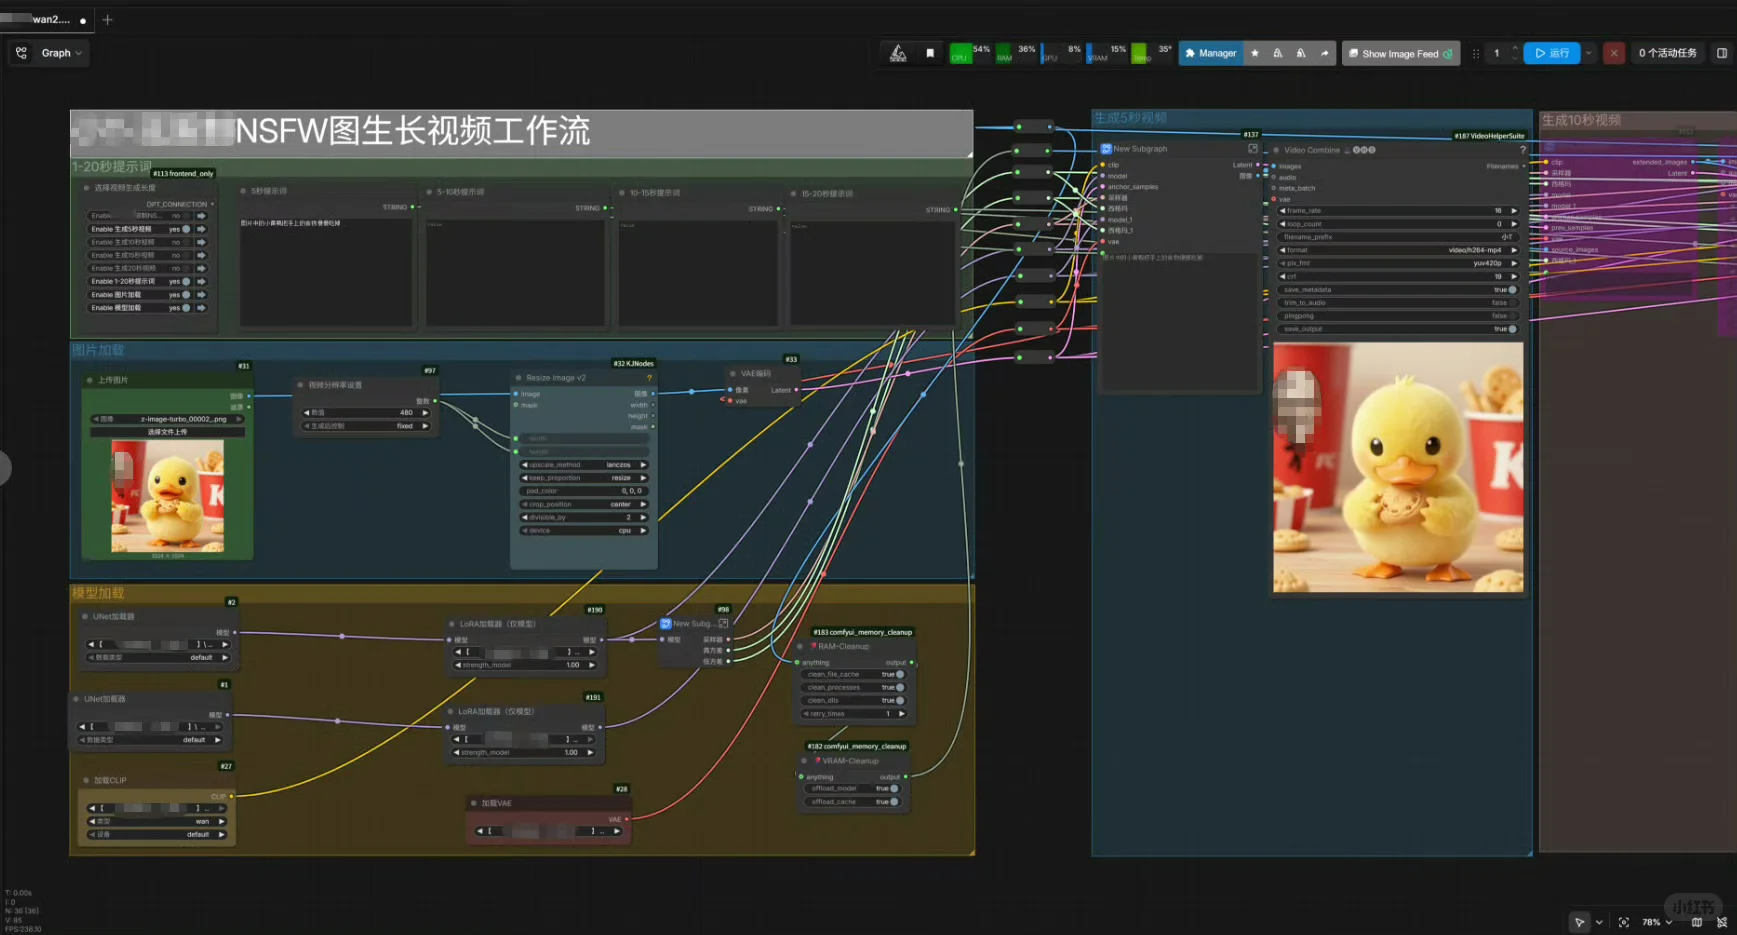Click the select mode cursor icon at bottom right
This screenshot has width=1737, height=935.
click(x=1579, y=922)
